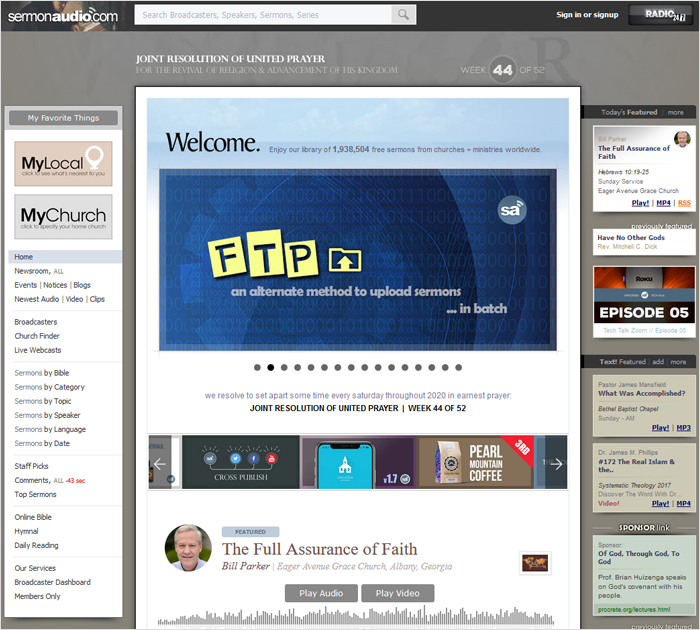700x630 pixels.
Task: Open Tech Talk Zoom Episode 05 thumbnail
Action: tap(644, 295)
